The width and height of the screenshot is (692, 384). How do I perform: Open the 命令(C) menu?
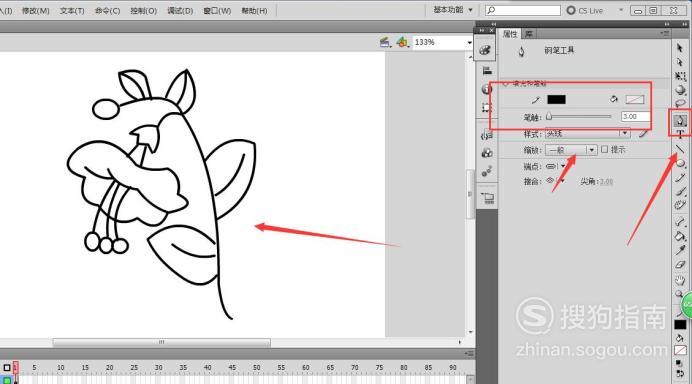coord(107,11)
